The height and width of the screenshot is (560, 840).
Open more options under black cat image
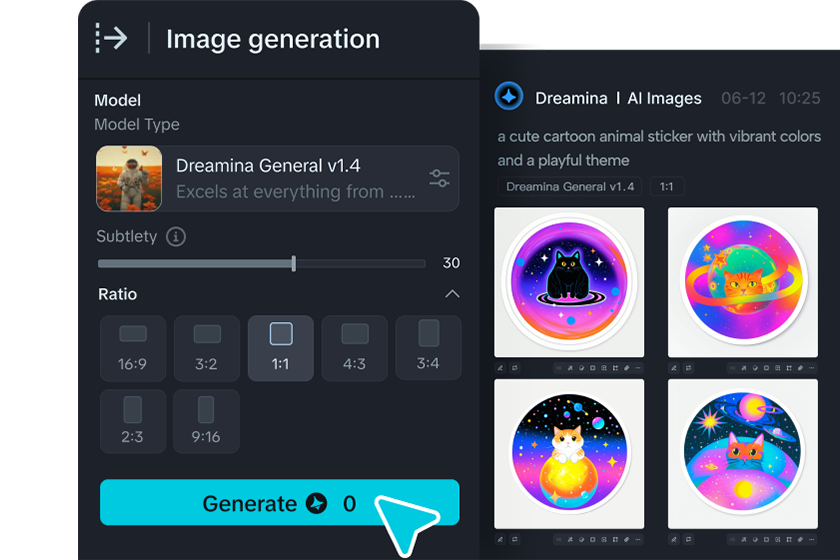(x=638, y=368)
